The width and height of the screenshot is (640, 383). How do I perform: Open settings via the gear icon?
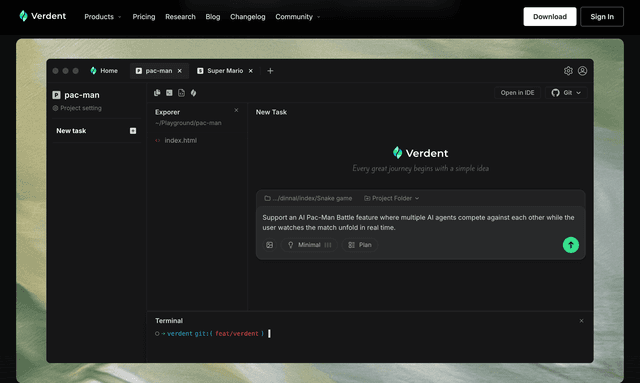[x=568, y=71]
